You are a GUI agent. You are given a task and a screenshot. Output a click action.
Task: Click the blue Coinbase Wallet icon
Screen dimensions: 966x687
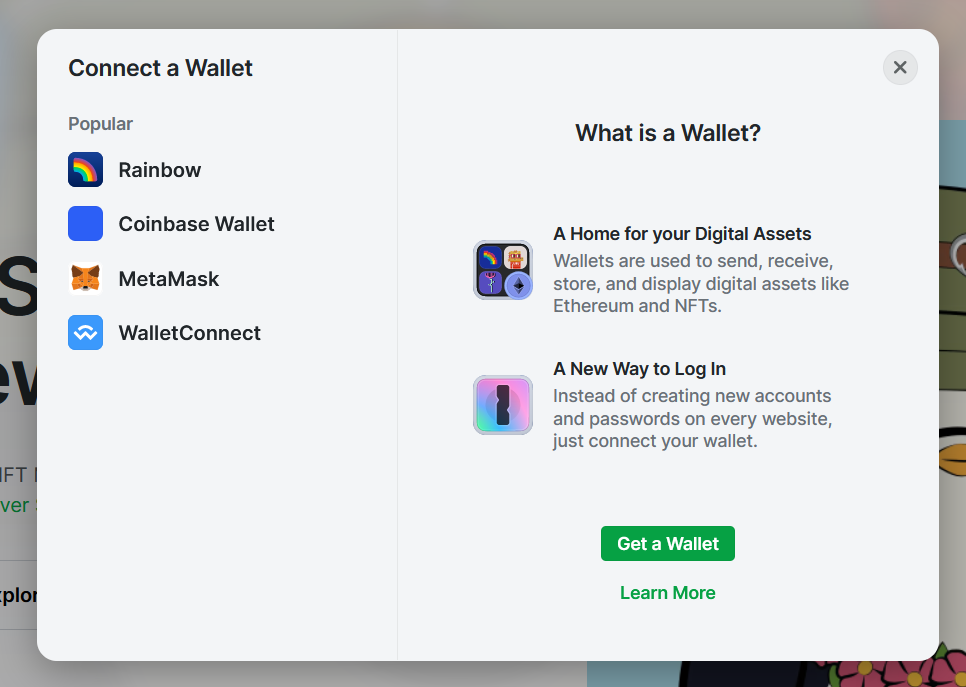click(x=85, y=224)
